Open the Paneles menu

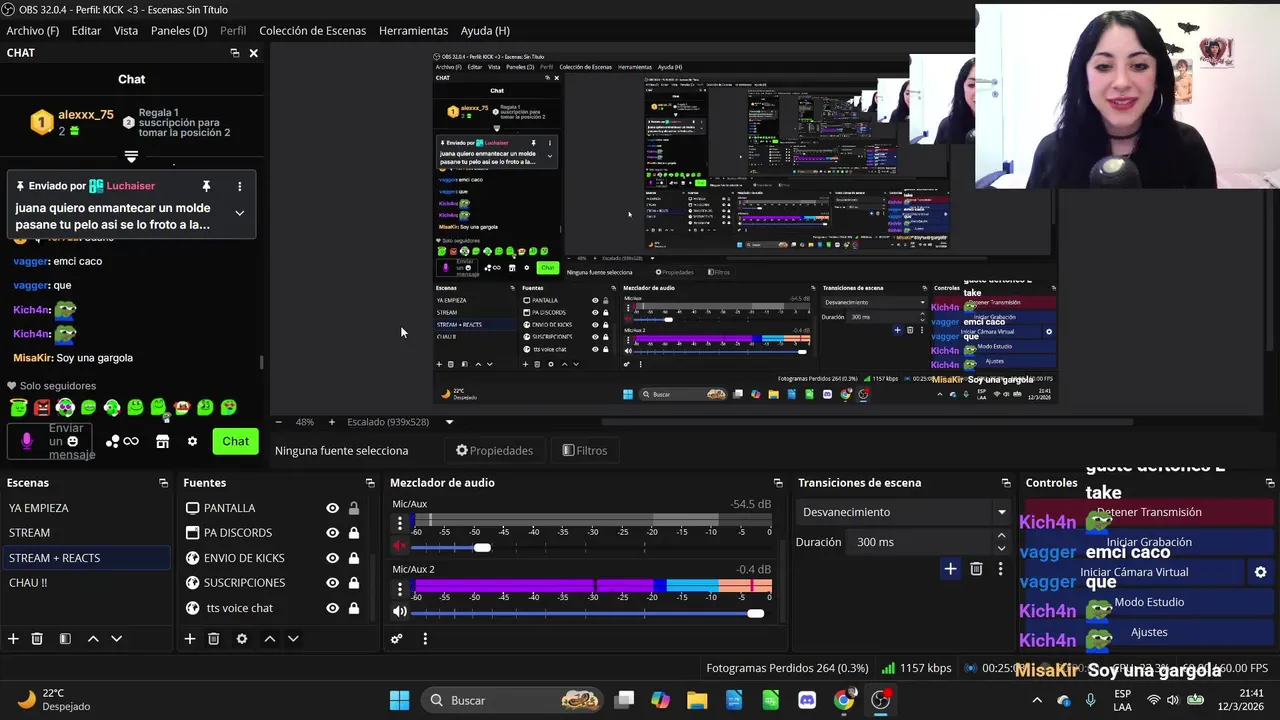pyautogui.click(x=179, y=31)
